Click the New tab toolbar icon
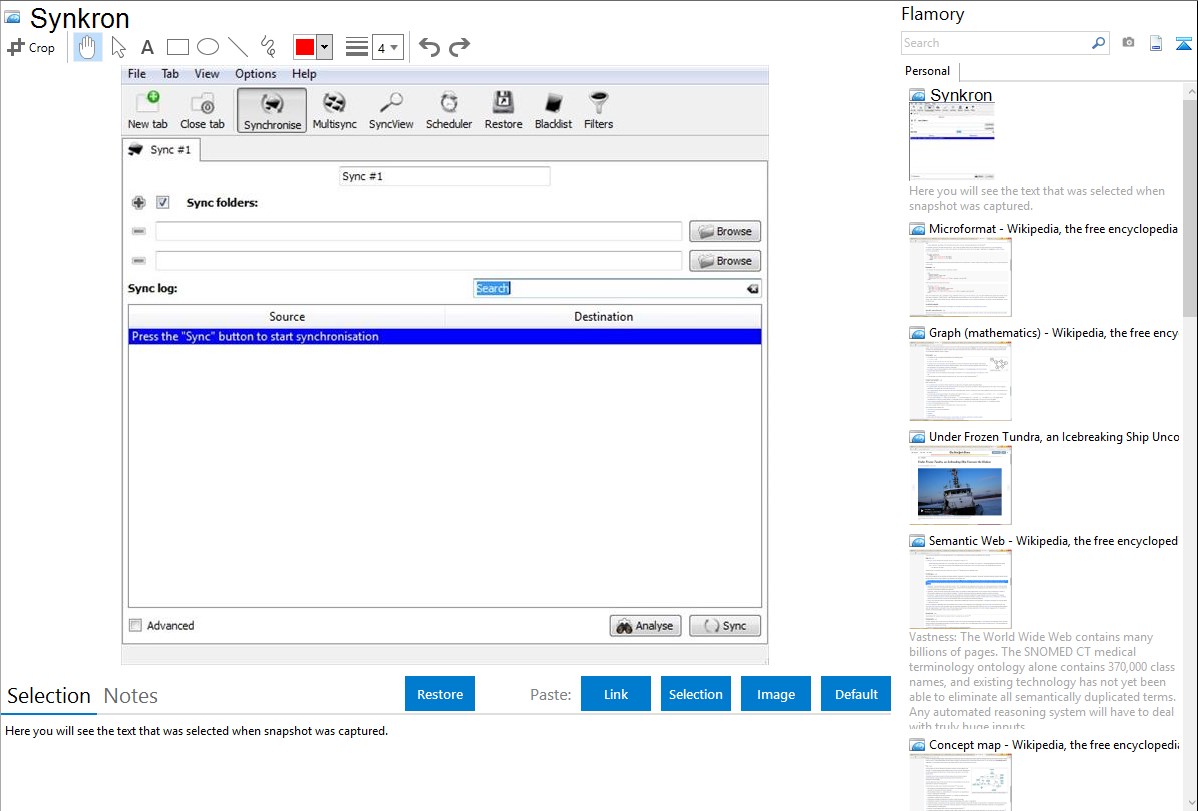1198x811 pixels. 147,110
